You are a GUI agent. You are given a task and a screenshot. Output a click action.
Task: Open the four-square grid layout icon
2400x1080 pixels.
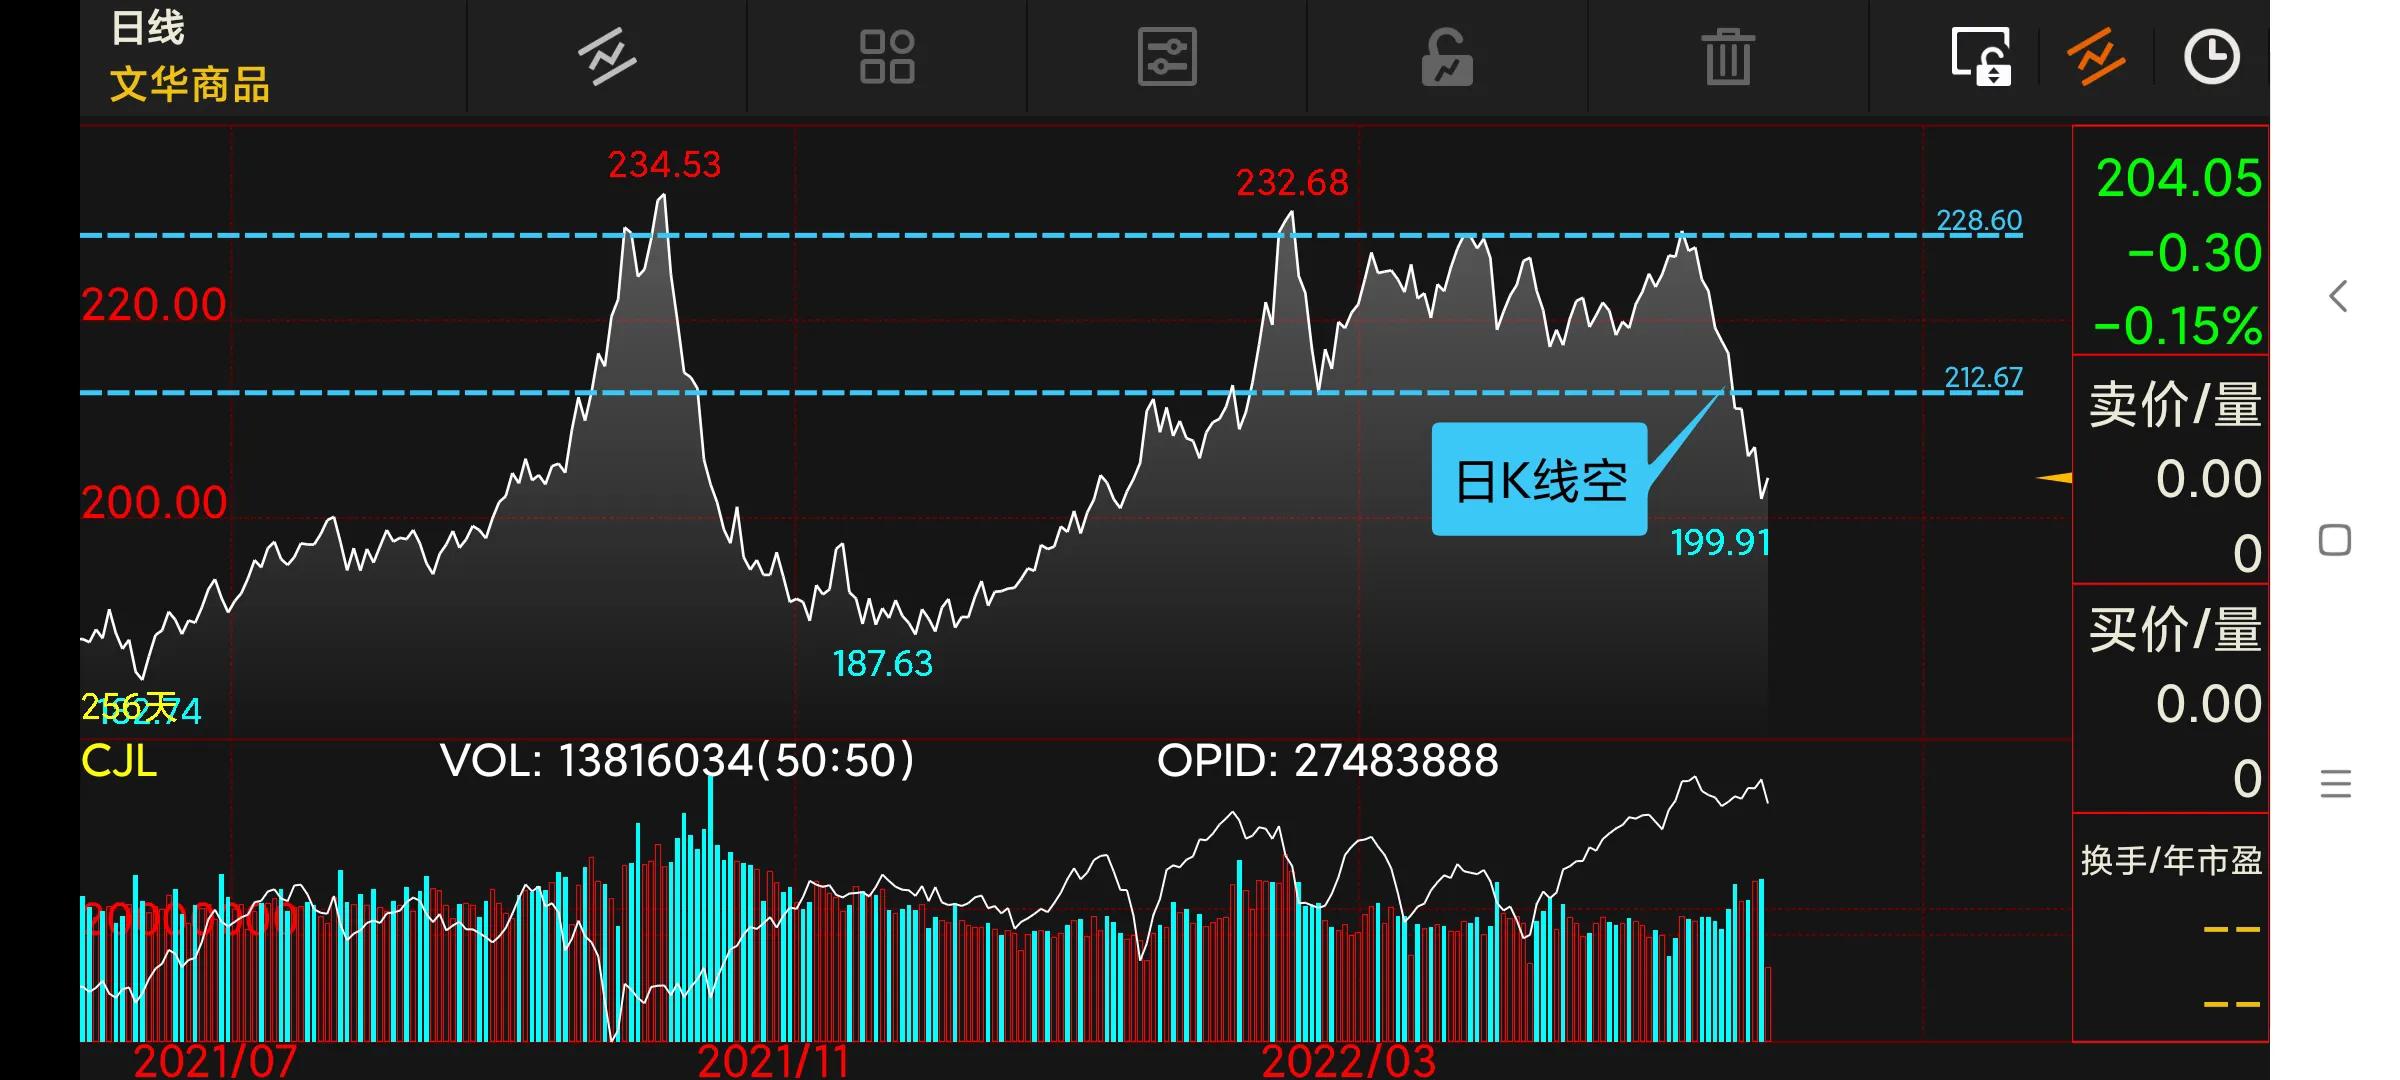coord(887,56)
